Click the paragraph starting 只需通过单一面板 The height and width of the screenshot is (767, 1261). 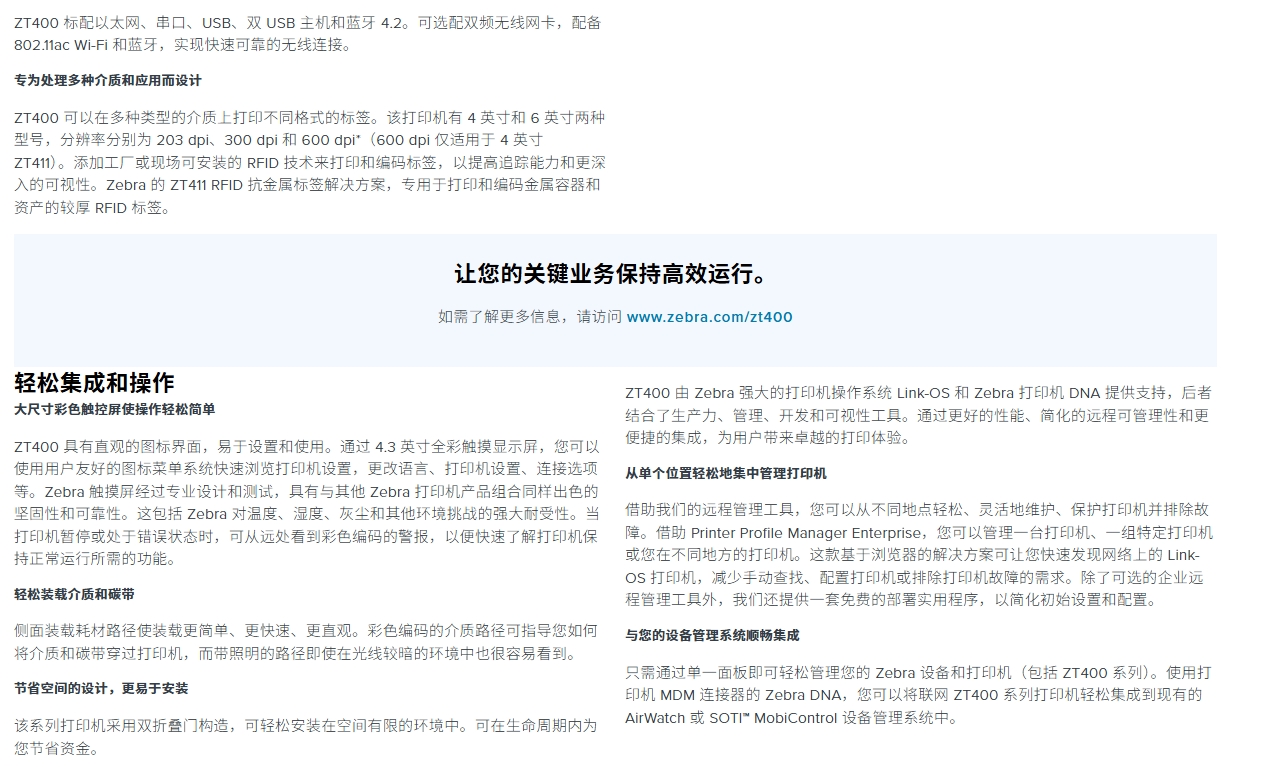[x=918, y=695]
